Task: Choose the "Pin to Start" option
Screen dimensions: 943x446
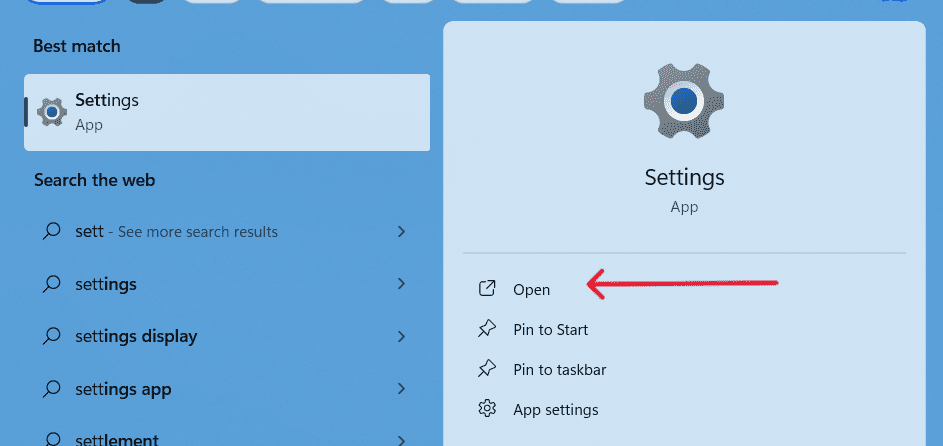Action: tap(550, 329)
